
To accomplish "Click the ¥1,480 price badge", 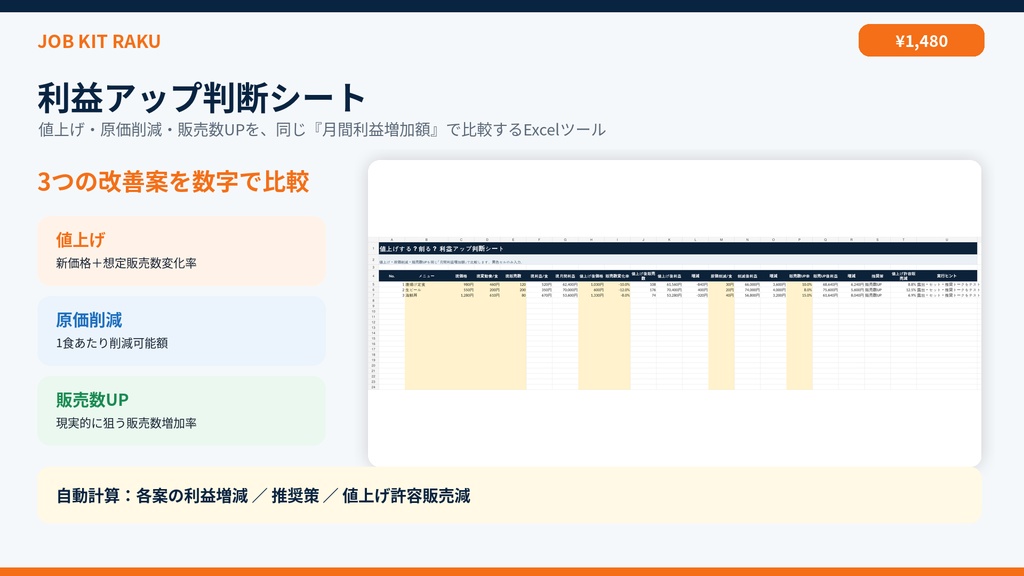I will 921,40.
